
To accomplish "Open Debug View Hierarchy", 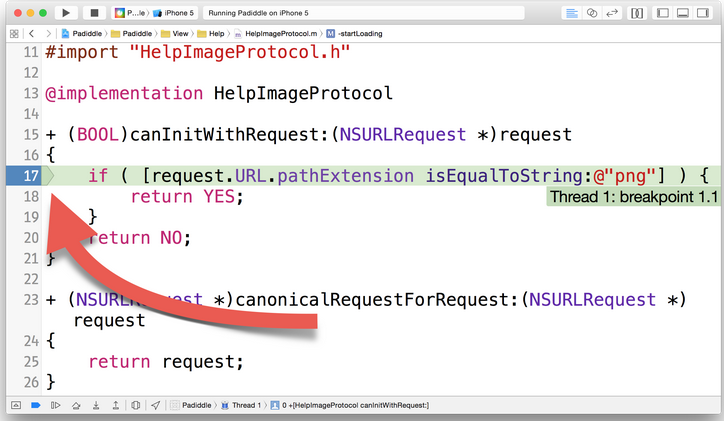I will (x=135, y=405).
